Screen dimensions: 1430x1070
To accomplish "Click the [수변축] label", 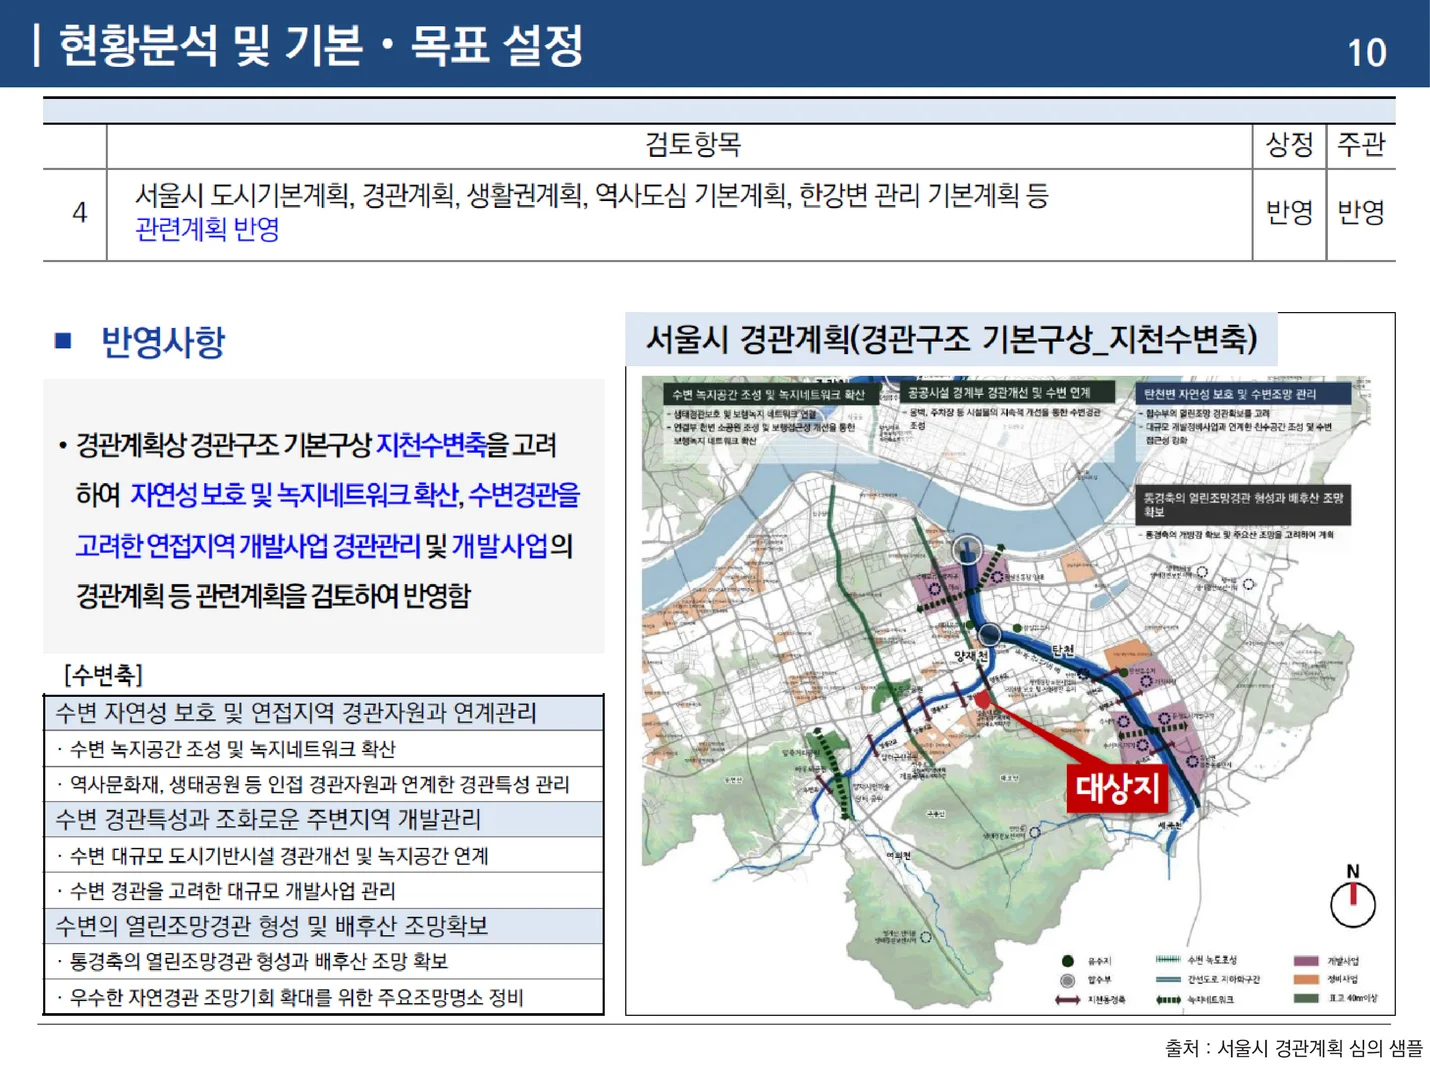I will coord(103,675).
